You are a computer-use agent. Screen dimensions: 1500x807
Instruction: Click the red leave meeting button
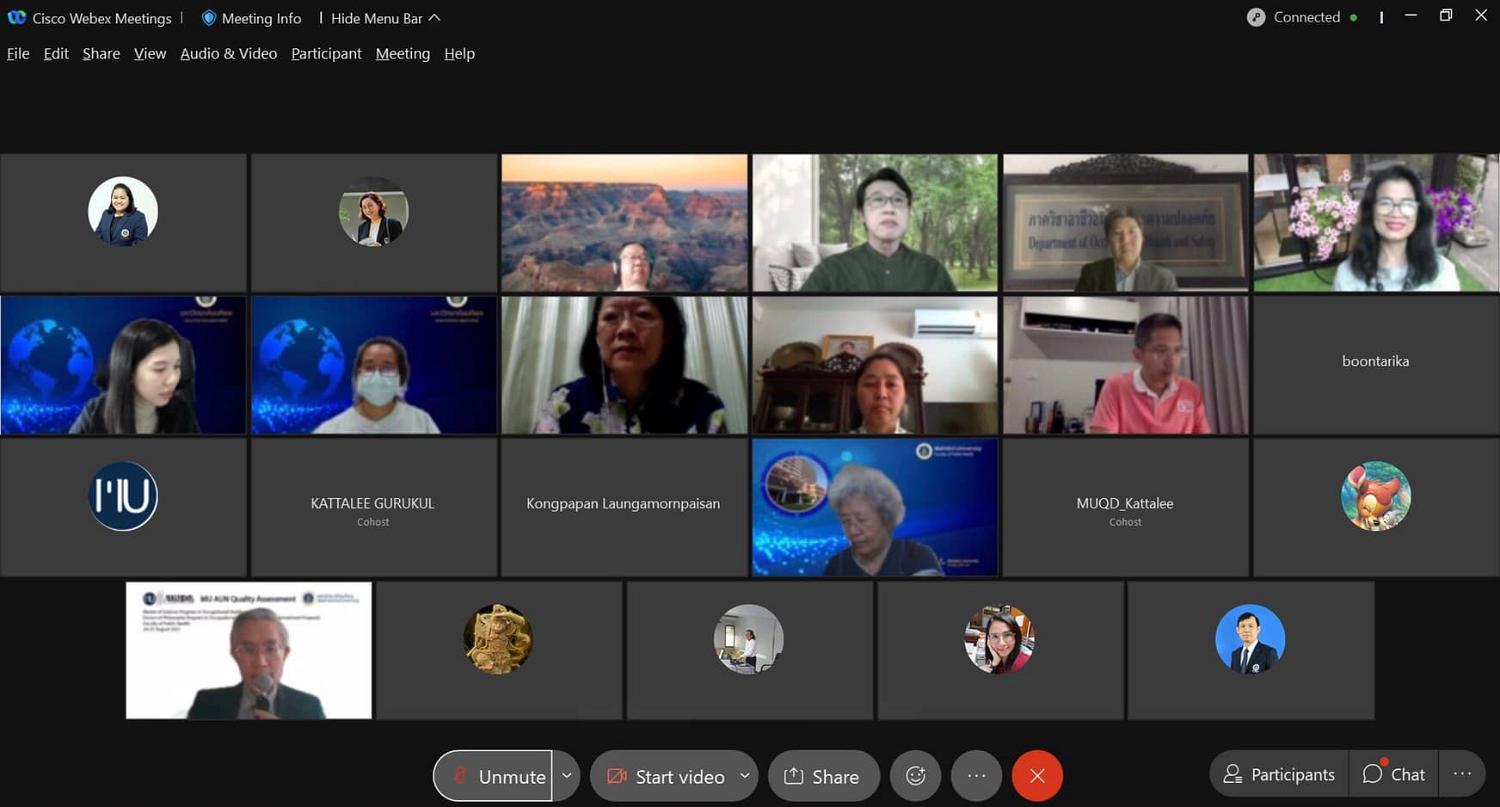1037,776
